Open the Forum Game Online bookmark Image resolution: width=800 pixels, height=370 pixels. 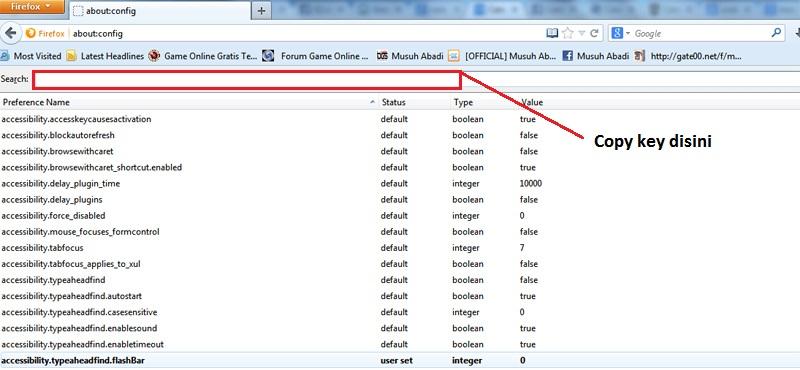click(x=315, y=56)
